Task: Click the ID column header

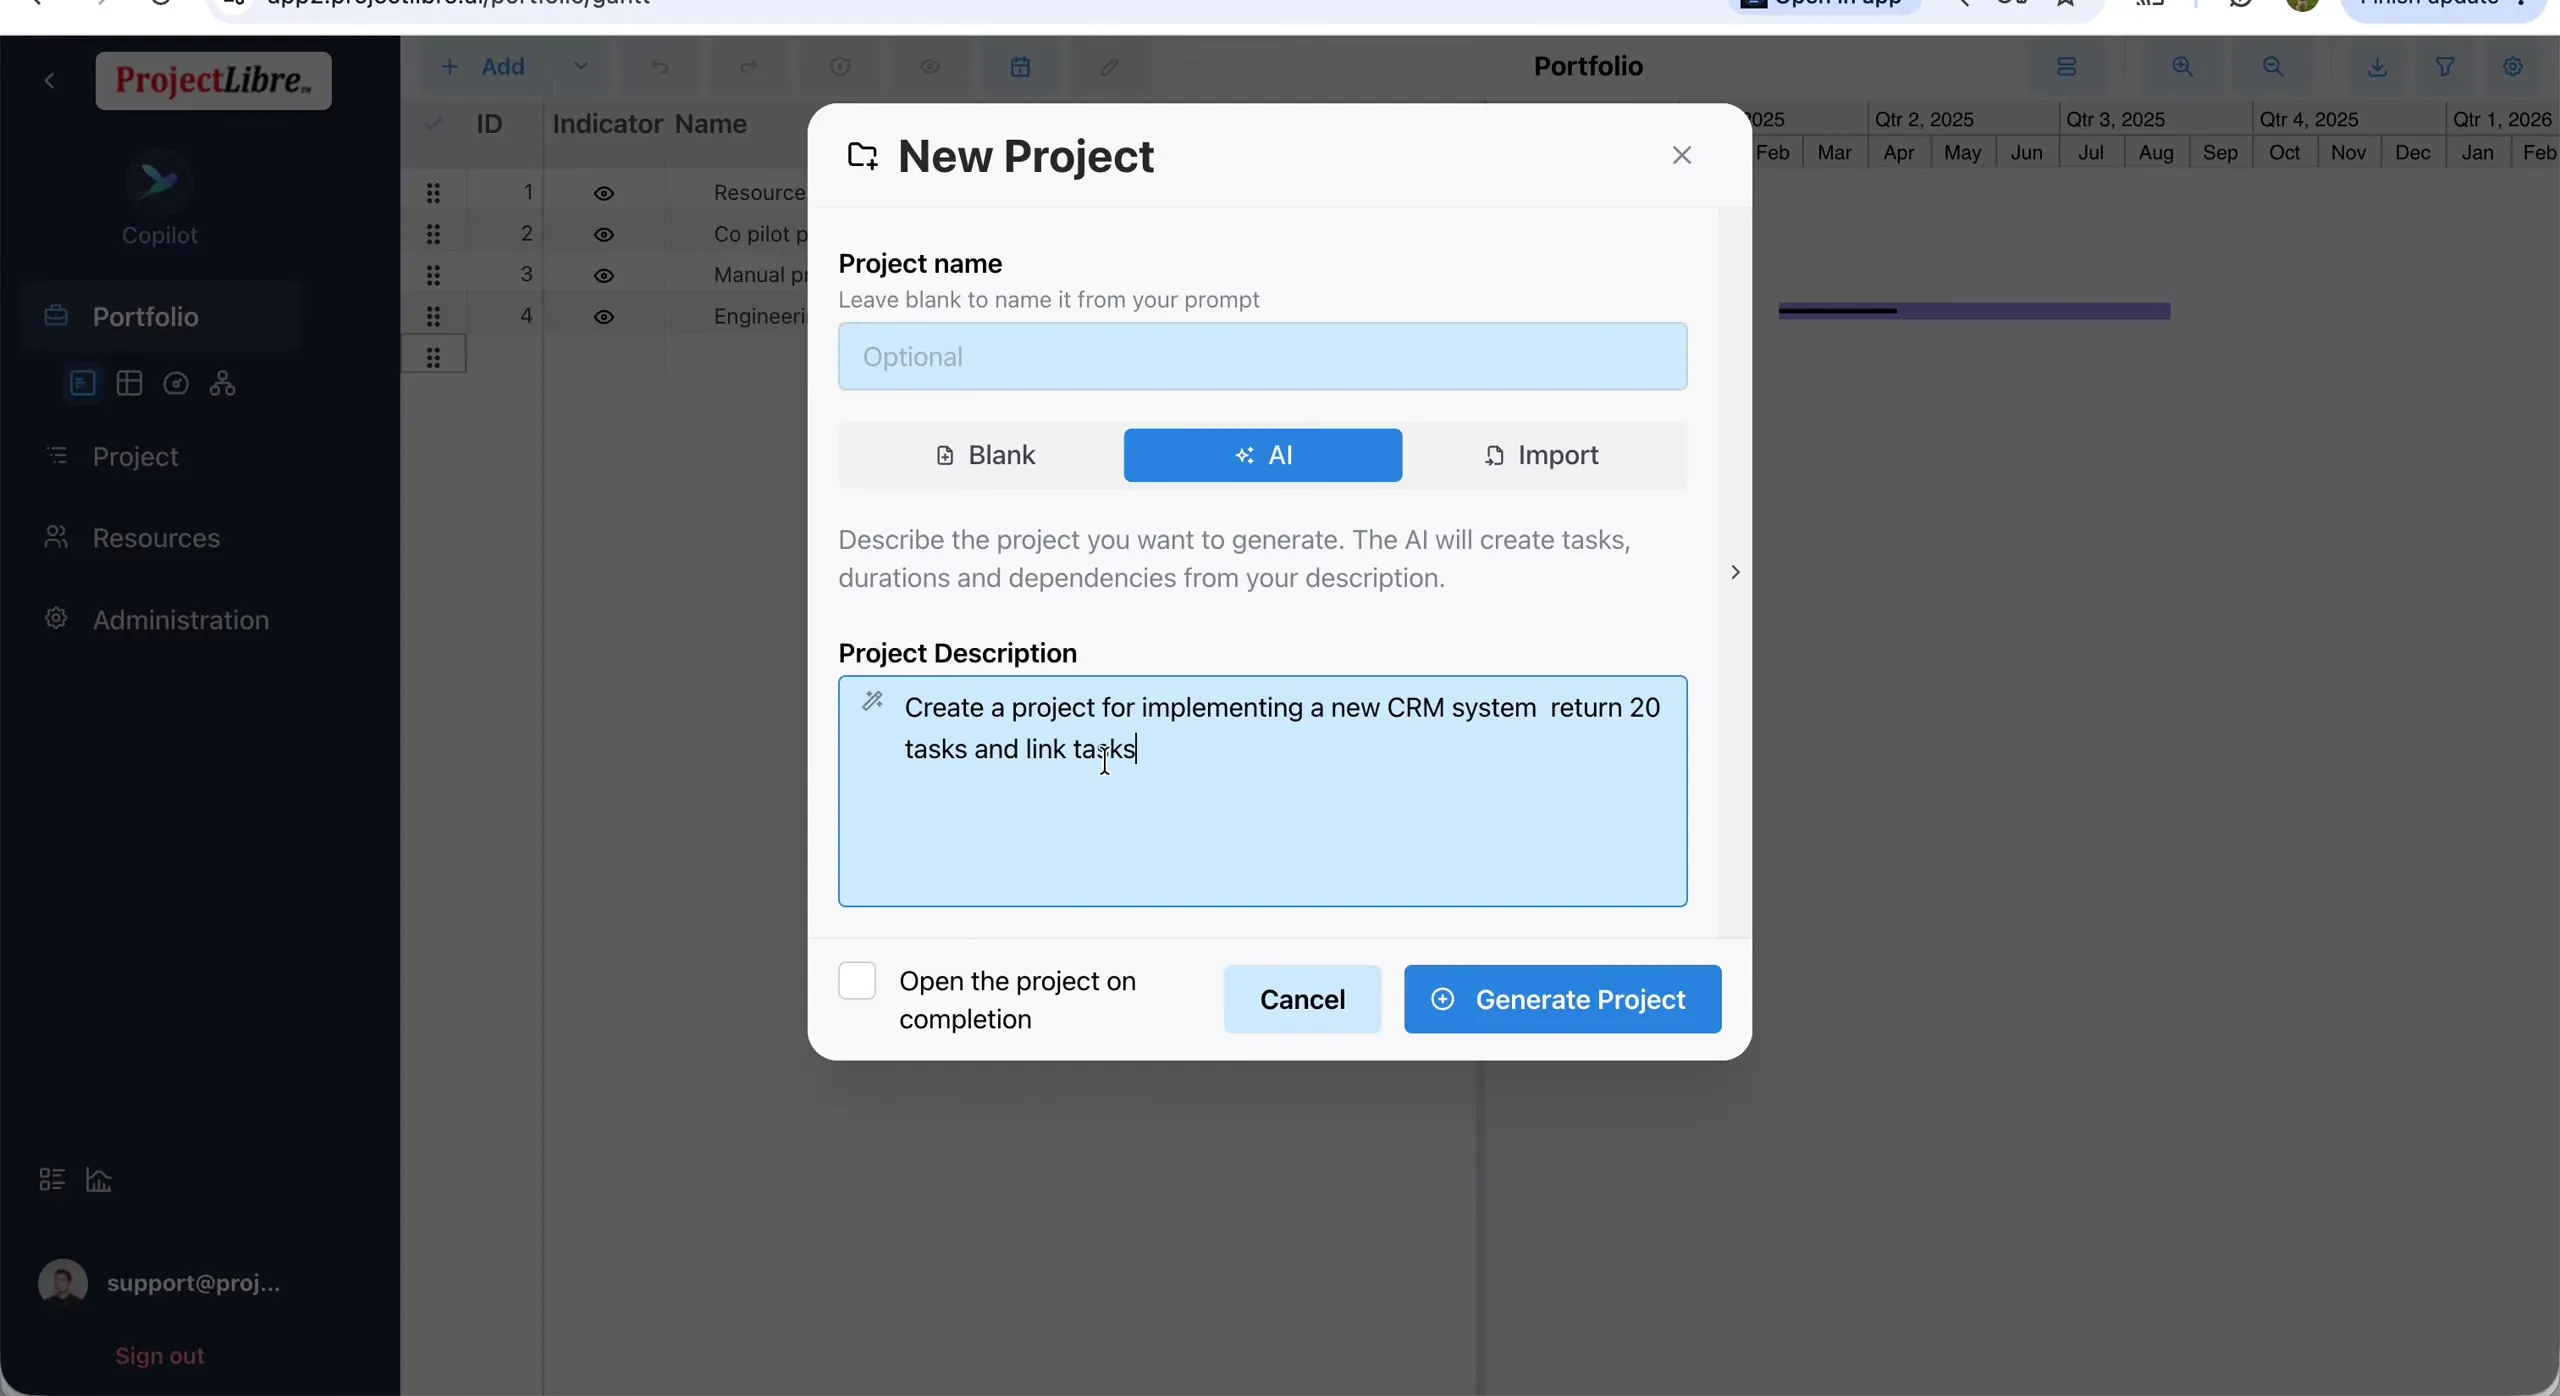Action: click(489, 124)
